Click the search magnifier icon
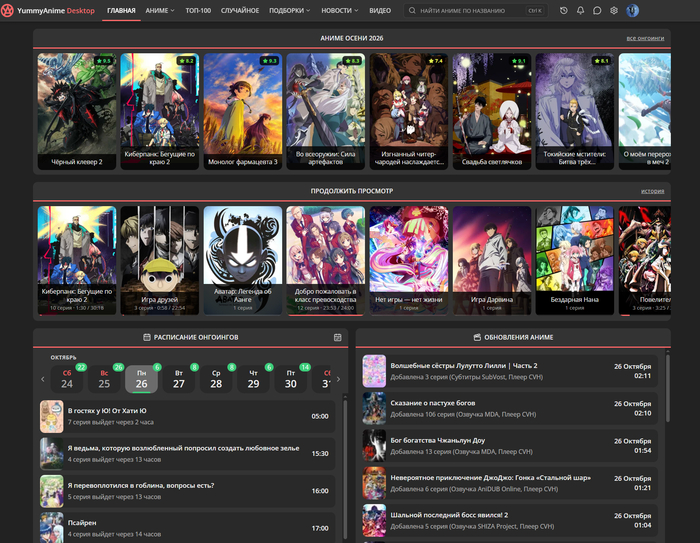This screenshot has width=700, height=543. coord(412,10)
